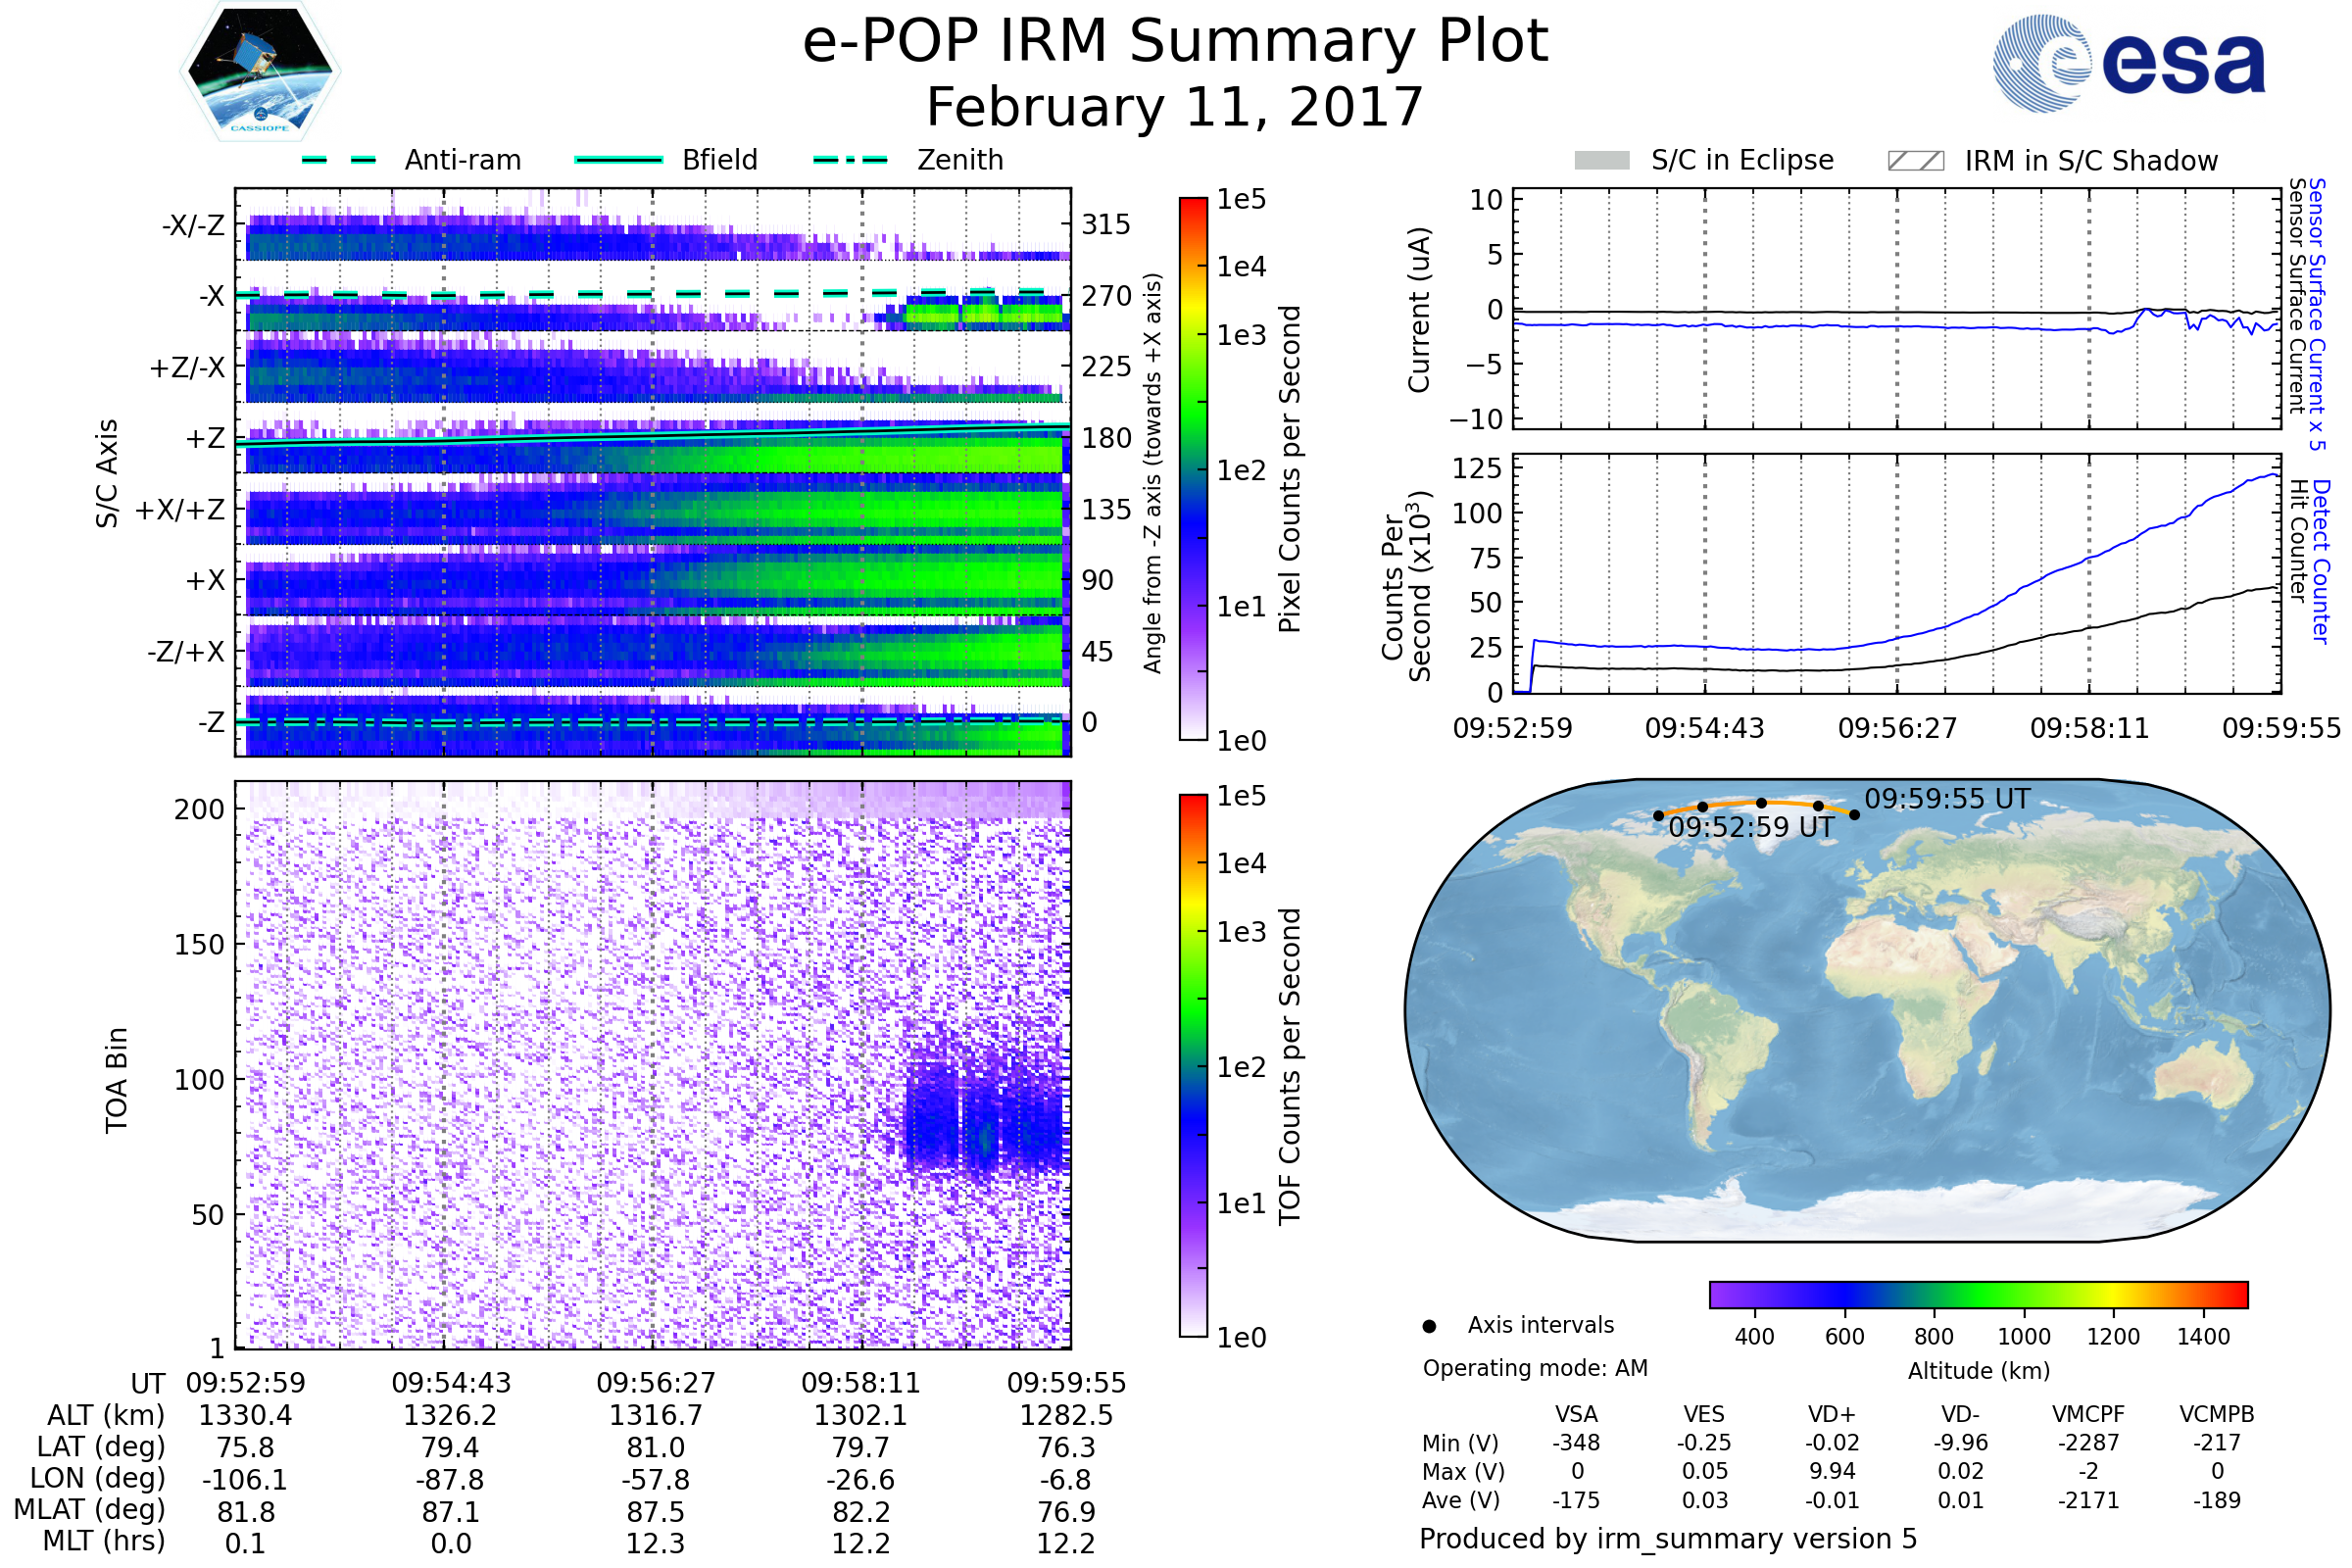Click the Detect Counter blue axis label

tap(2320, 561)
